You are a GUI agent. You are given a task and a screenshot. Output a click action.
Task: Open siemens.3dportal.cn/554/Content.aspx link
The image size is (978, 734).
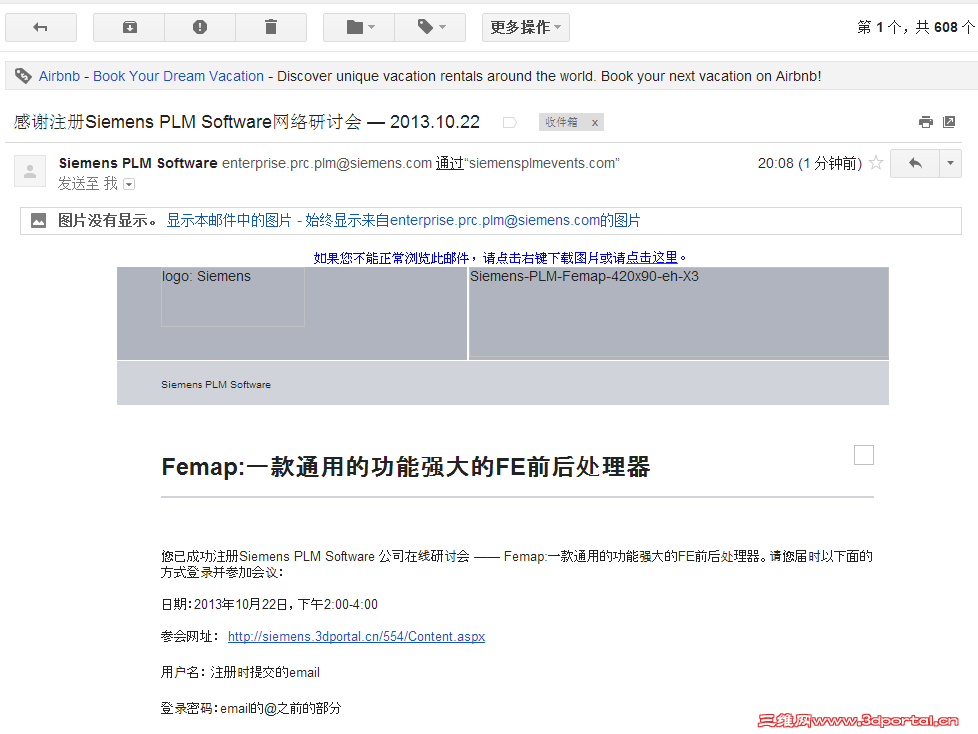(356, 637)
